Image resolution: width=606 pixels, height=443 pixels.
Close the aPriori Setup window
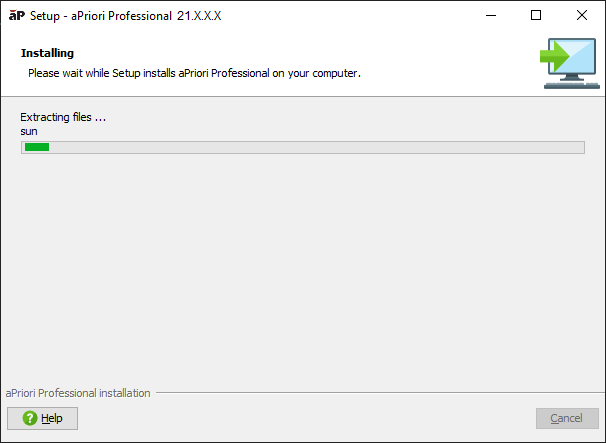pyautogui.click(x=582, y=15)
